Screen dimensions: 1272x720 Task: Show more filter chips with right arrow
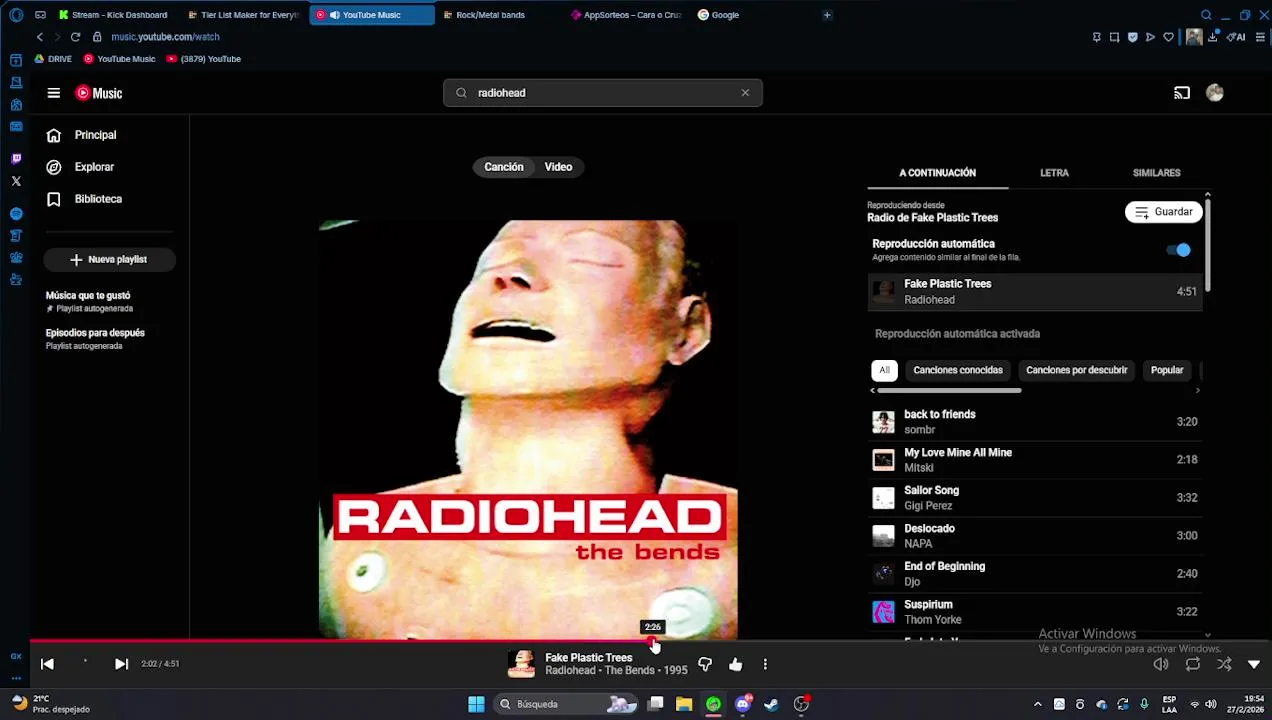(x=1197, y=390)
